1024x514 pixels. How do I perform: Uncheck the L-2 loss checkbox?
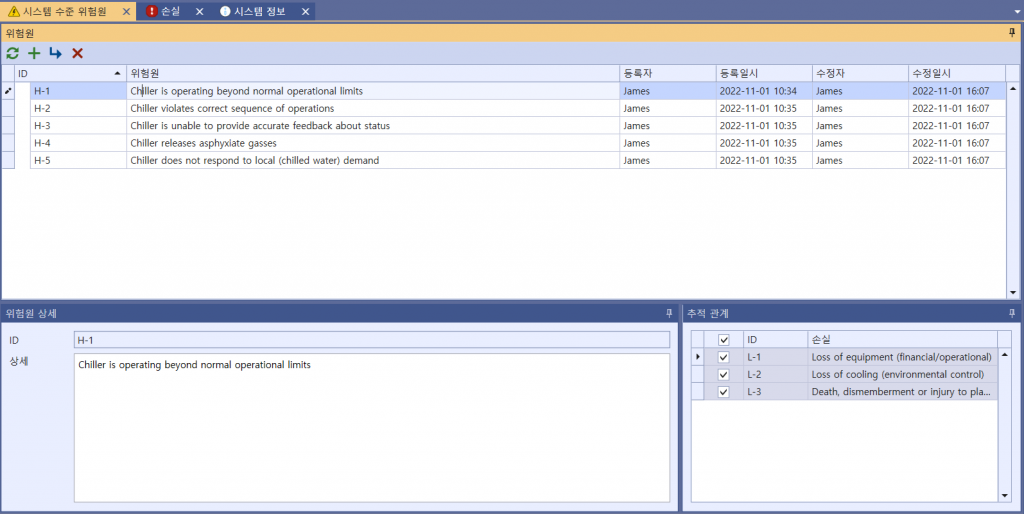pos(724,374)
